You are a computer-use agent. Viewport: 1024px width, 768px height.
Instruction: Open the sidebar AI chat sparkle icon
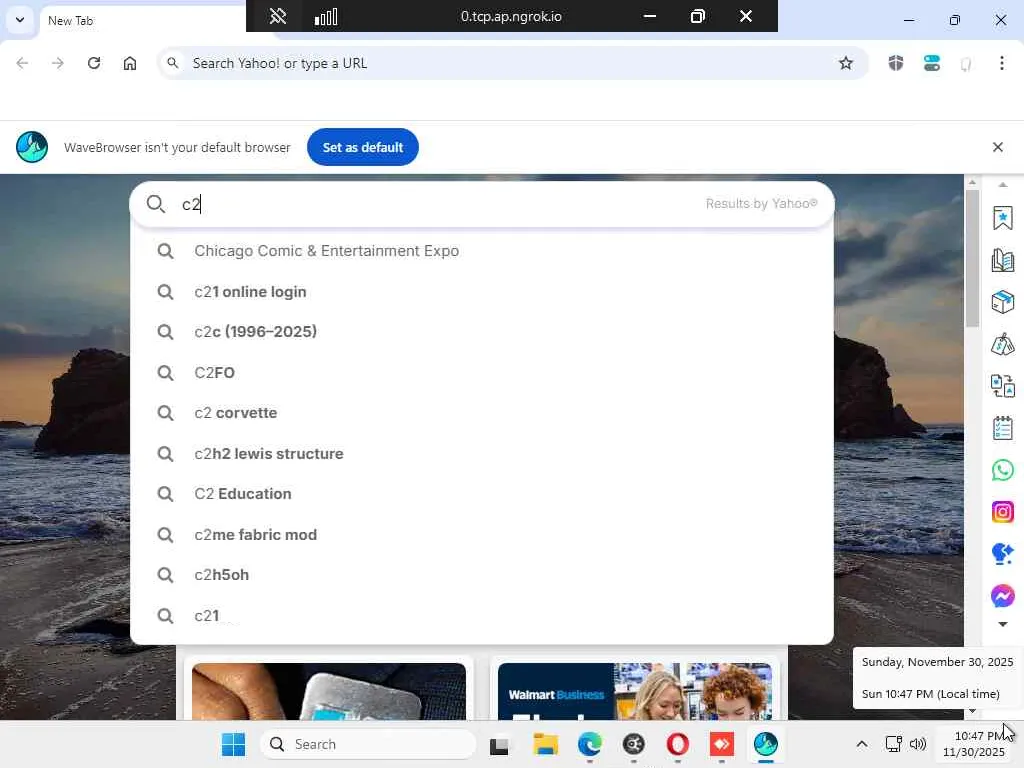1002,554
